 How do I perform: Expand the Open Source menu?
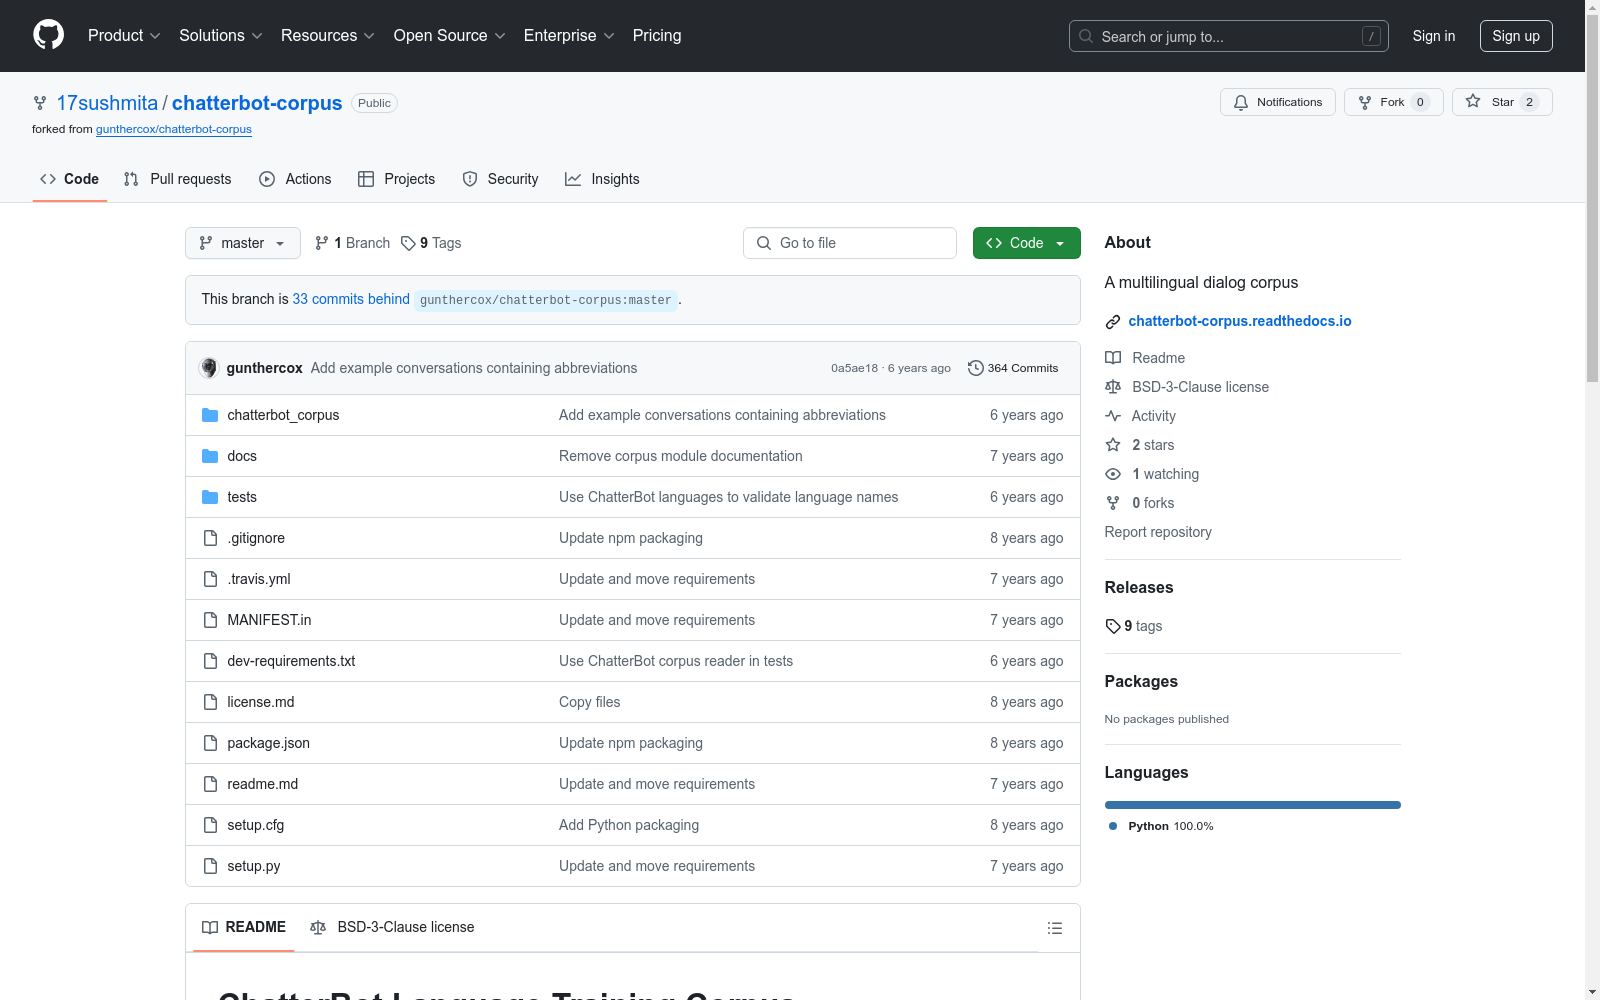(x=450, y=35)
